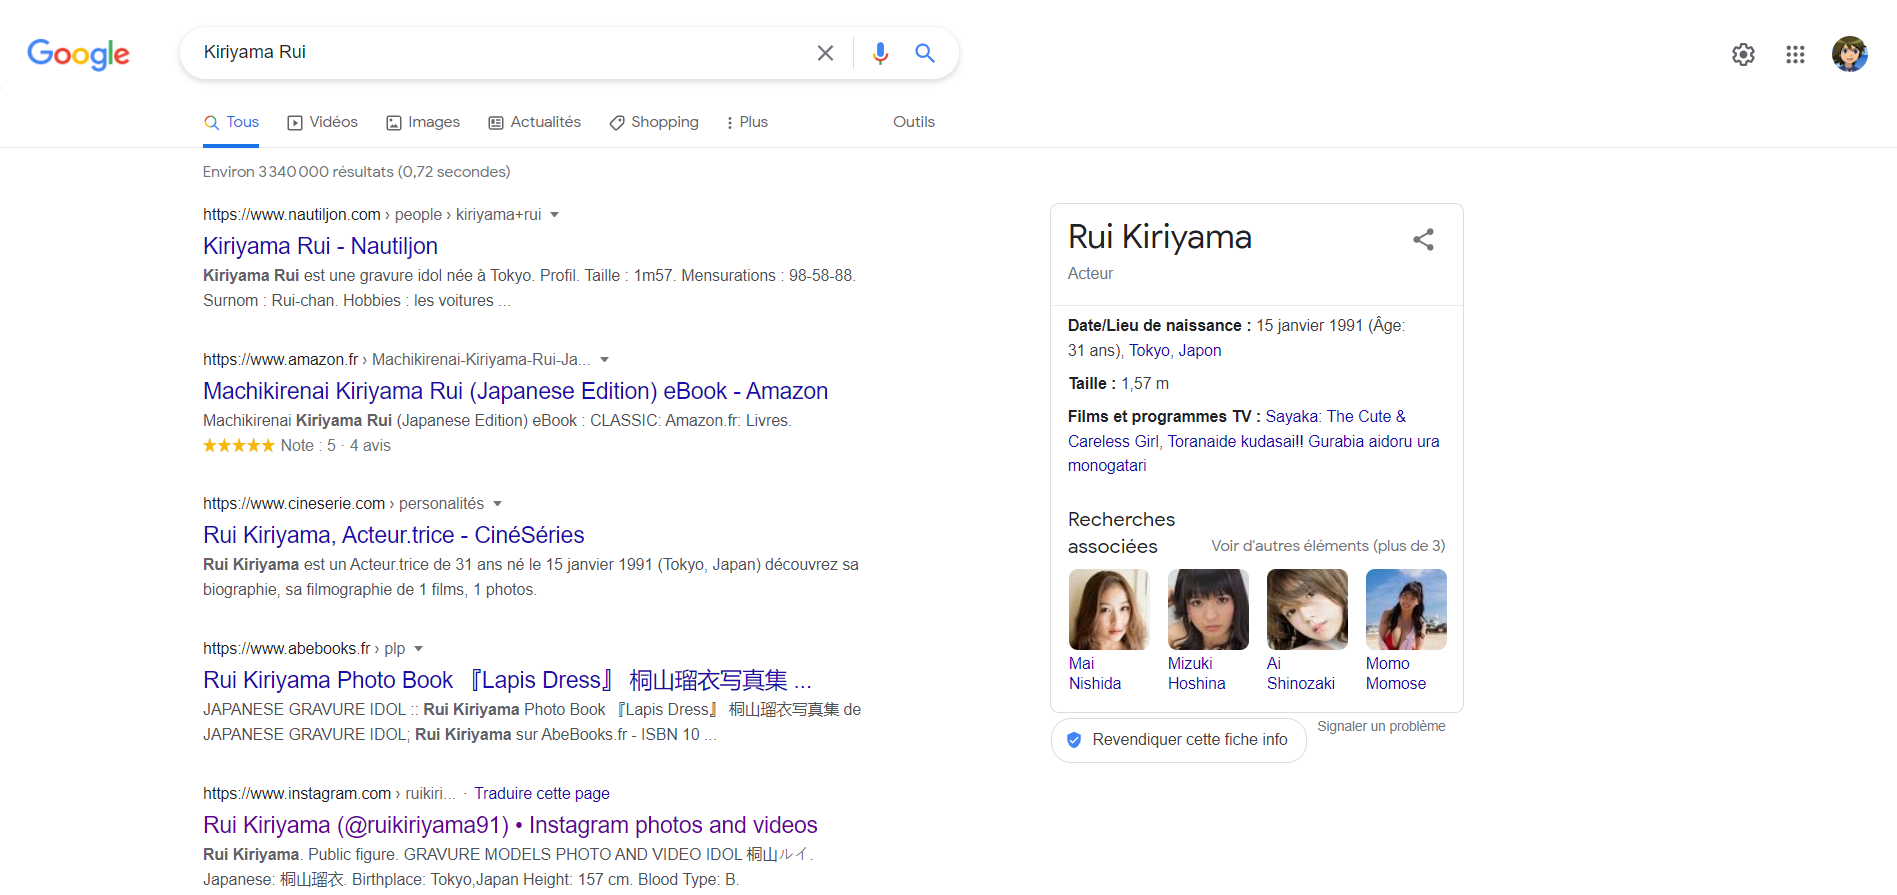Open the Plus more-filters menu
Image resolution: width=1897 pixels, height=895 pixels.
tap(746, 122)
